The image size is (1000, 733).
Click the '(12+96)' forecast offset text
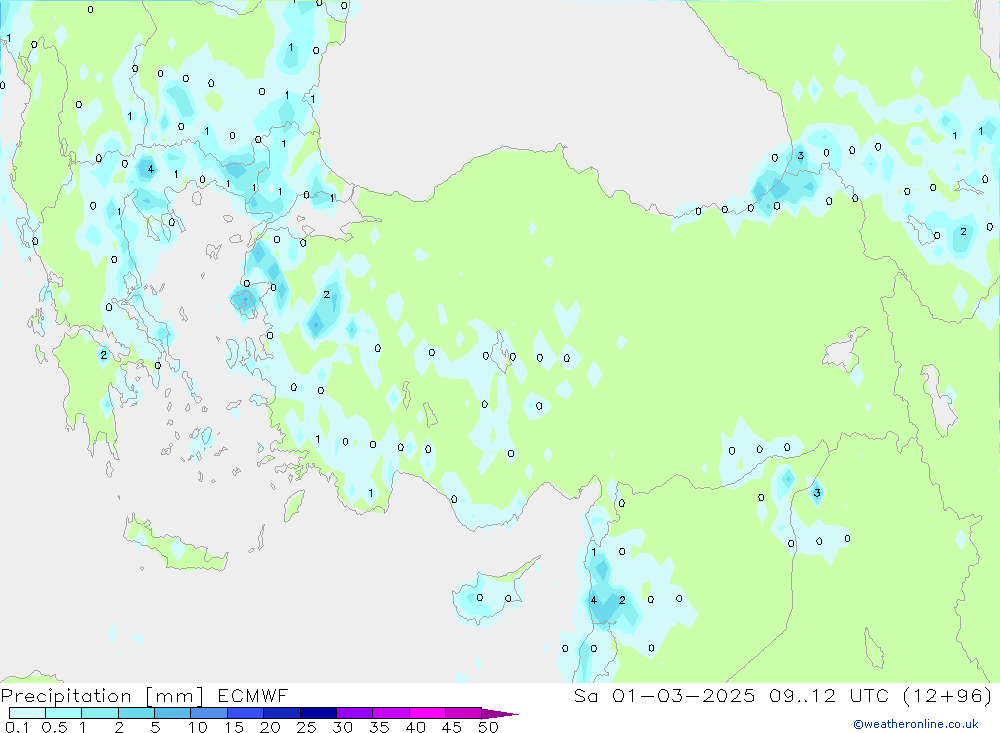(x=947, y=696)
